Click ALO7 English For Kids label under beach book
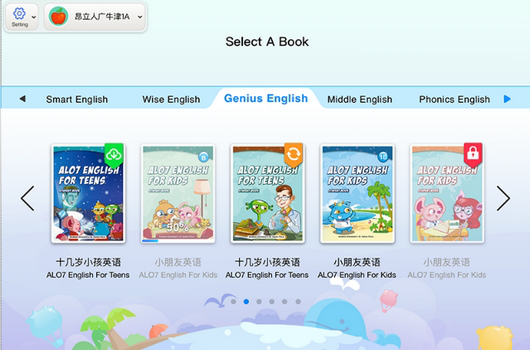Screen dimensions: 530x364 357,275
